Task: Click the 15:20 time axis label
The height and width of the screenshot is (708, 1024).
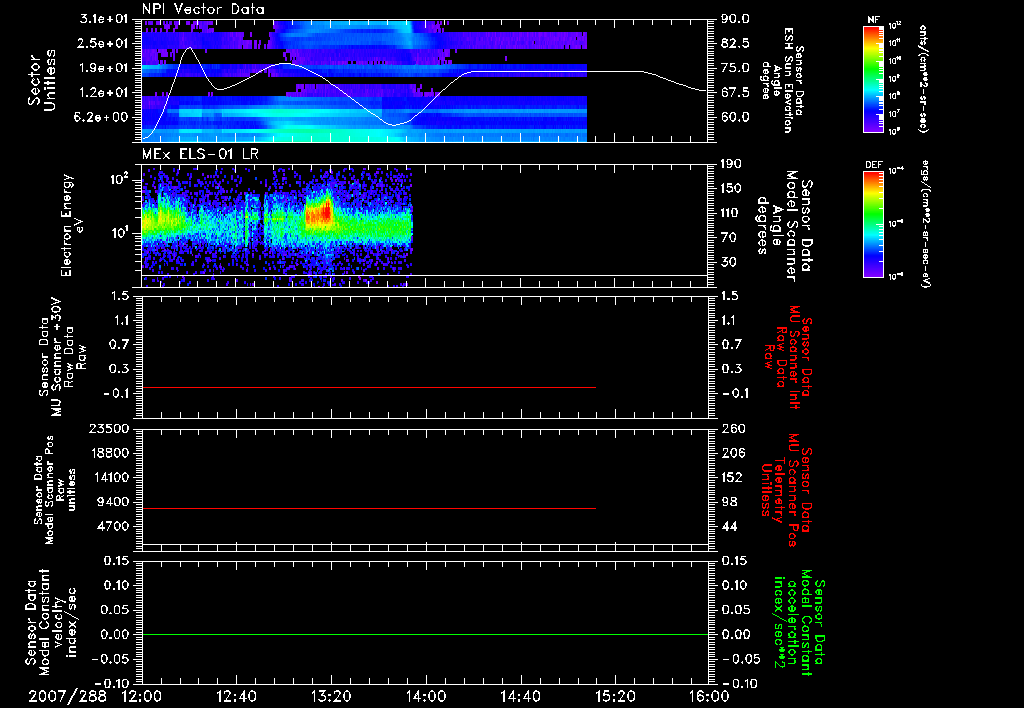Action: coord(615,696)
